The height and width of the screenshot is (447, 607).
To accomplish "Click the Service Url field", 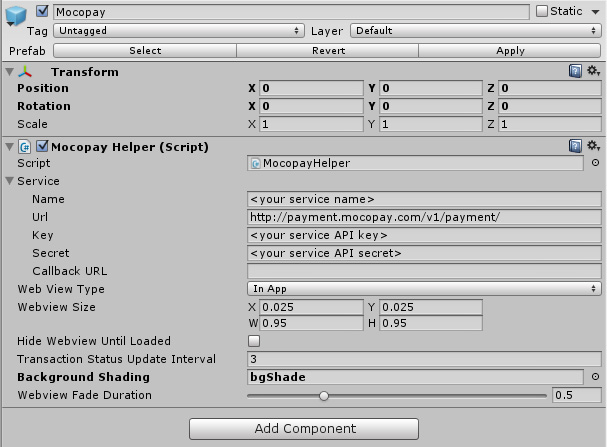I will [424, 217].
